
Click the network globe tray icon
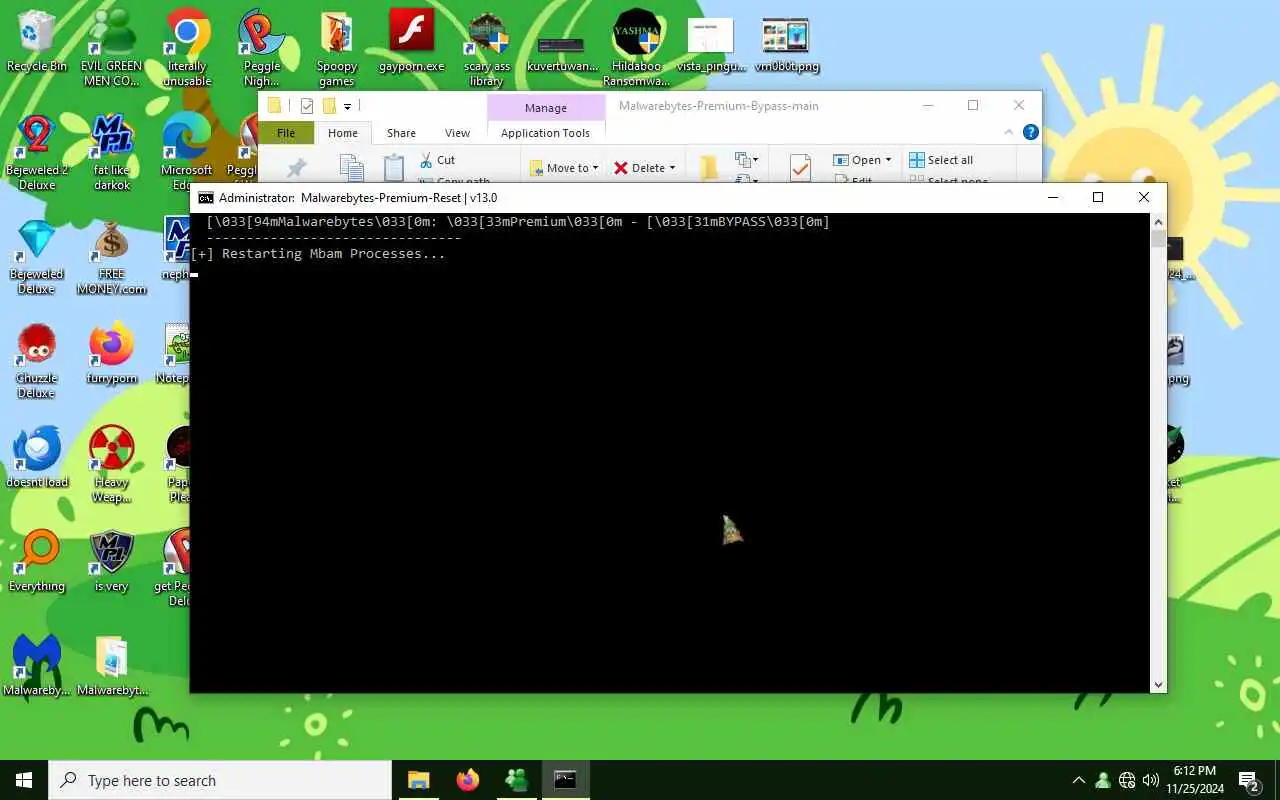pos(1127,780)
